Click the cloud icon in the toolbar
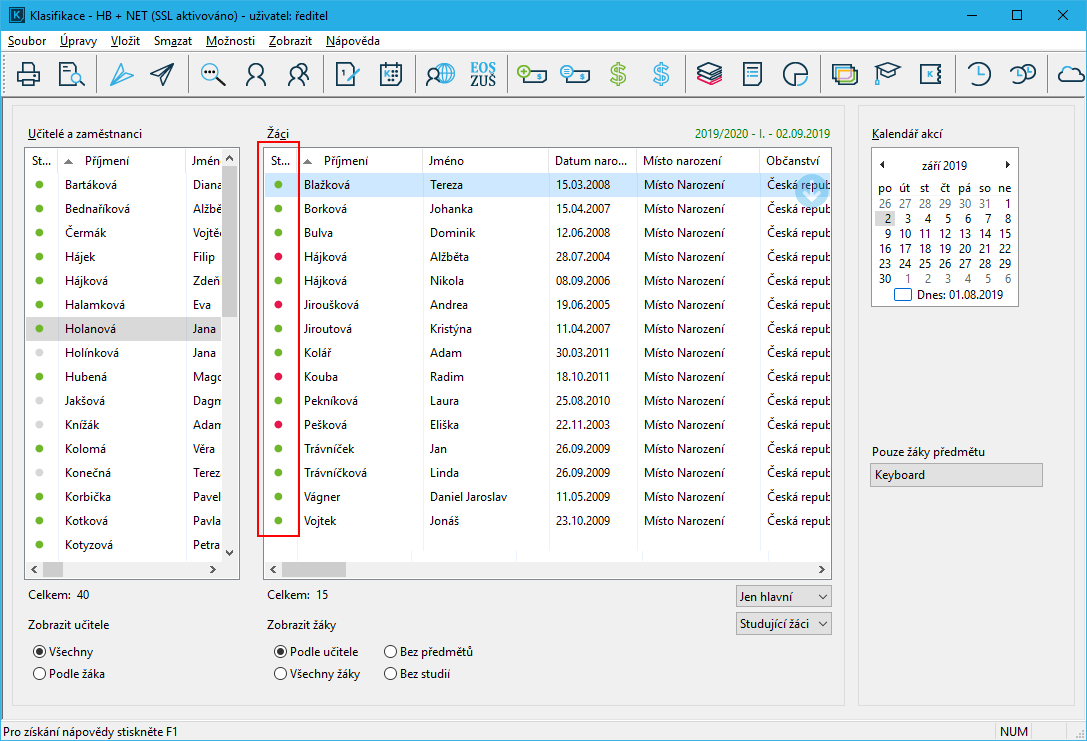1087x741 pixels. pyautogui.click(x=1071, y=74)
